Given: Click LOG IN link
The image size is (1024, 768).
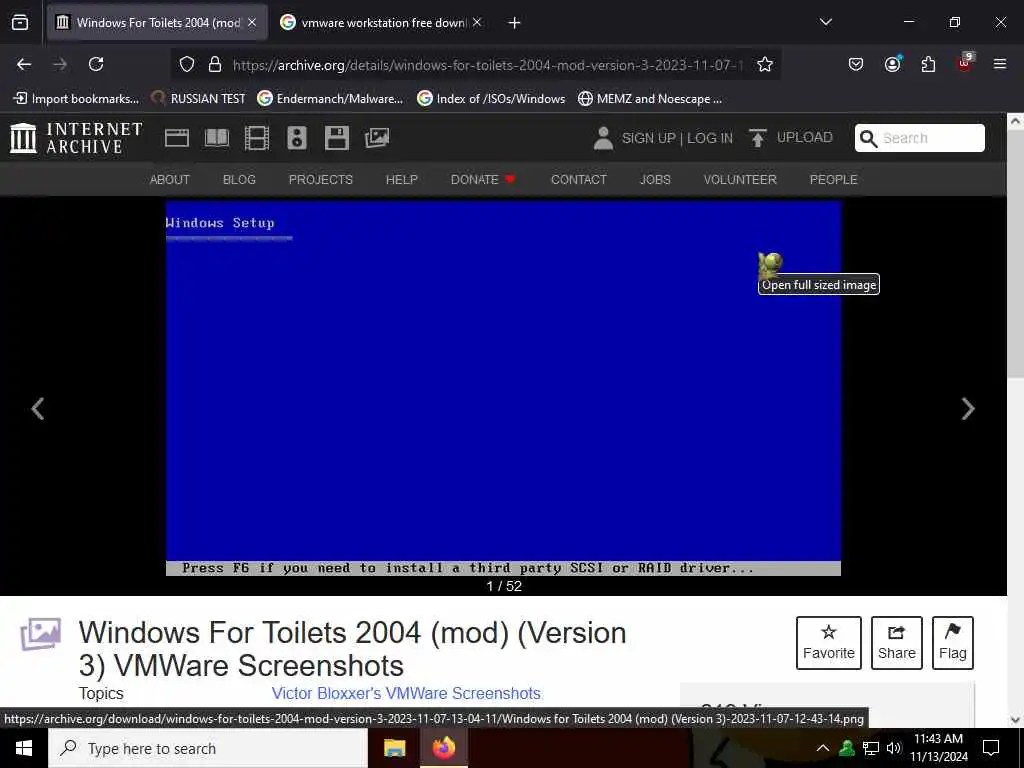Looking at the screenshot, I should [x=710, y=138].
